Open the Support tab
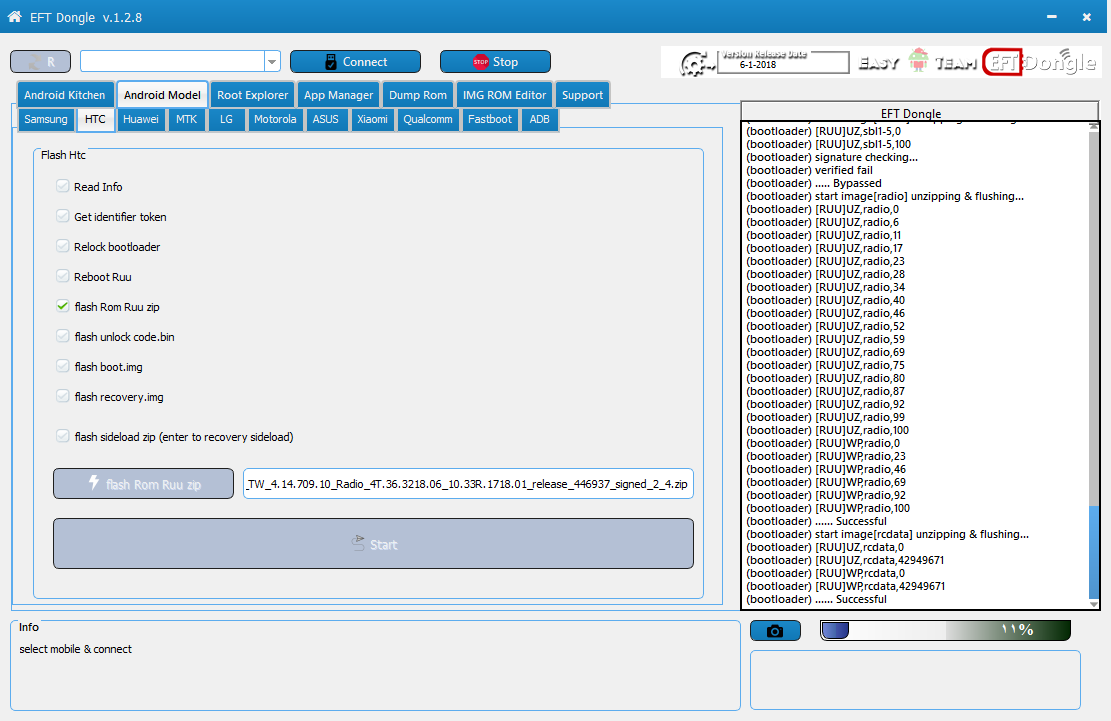1111x721 pixels. [582, 95]
